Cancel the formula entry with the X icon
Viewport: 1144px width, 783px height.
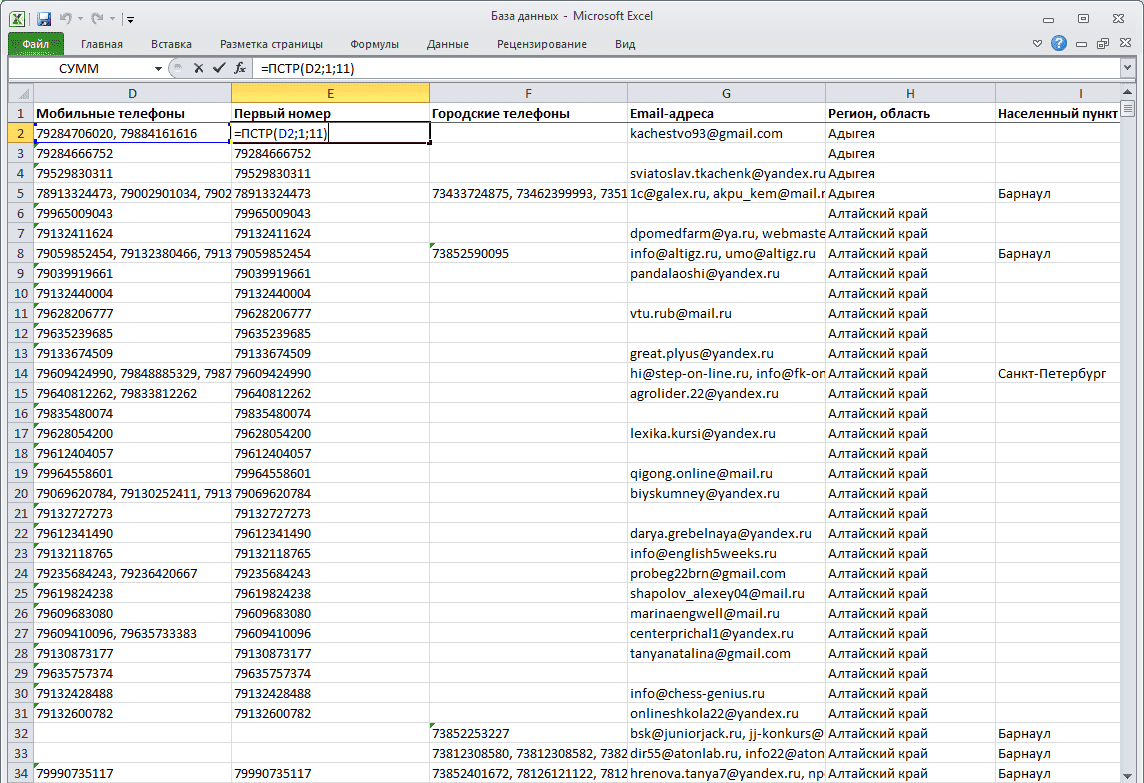[198, 68]
